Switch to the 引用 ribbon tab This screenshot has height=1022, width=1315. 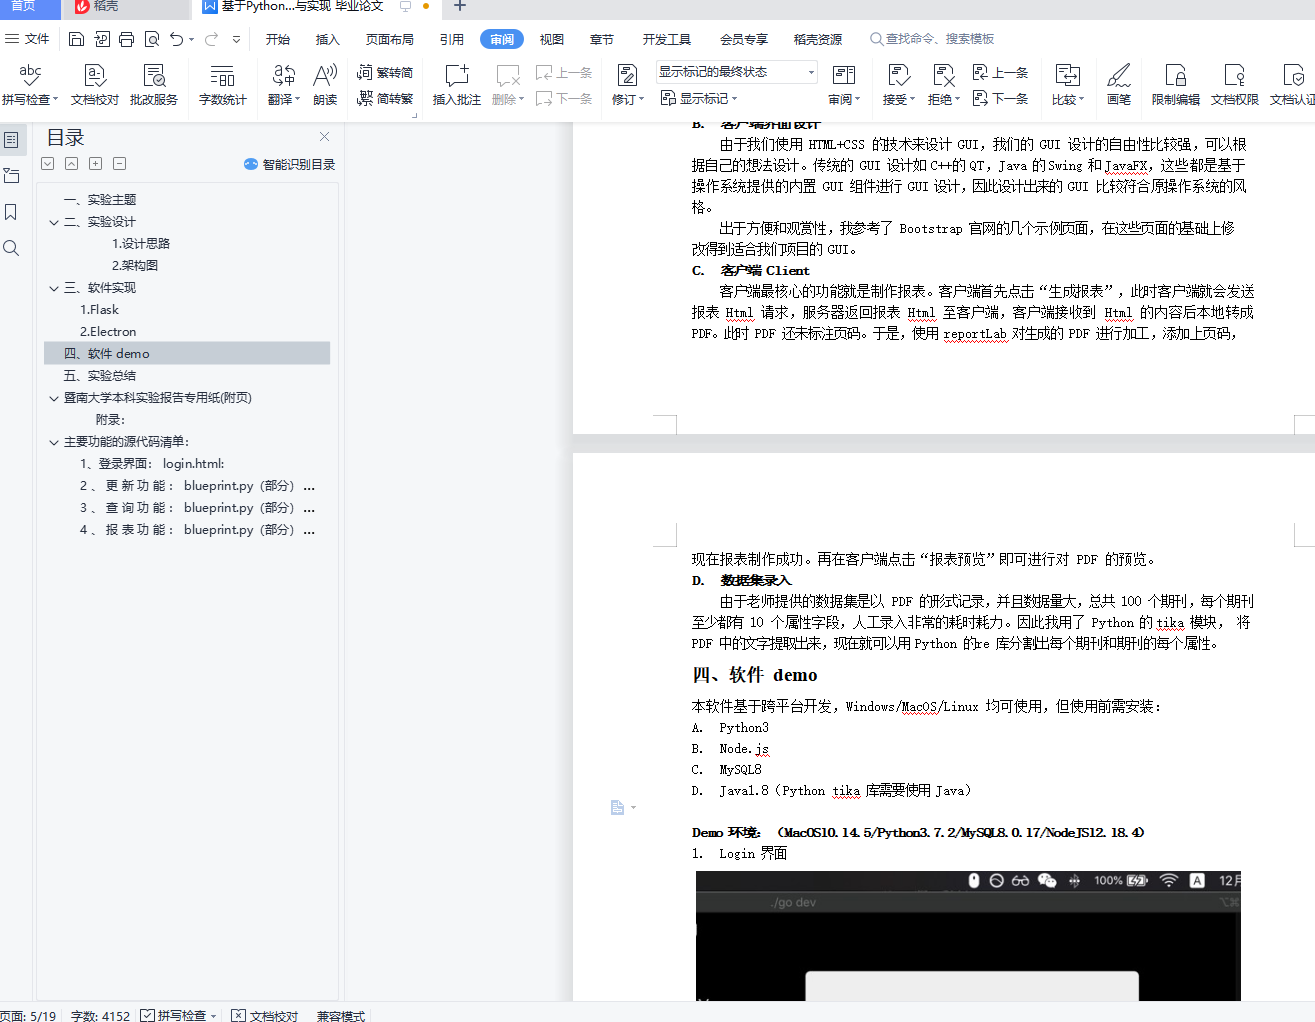pyautogui.click(x=452, y=39)
